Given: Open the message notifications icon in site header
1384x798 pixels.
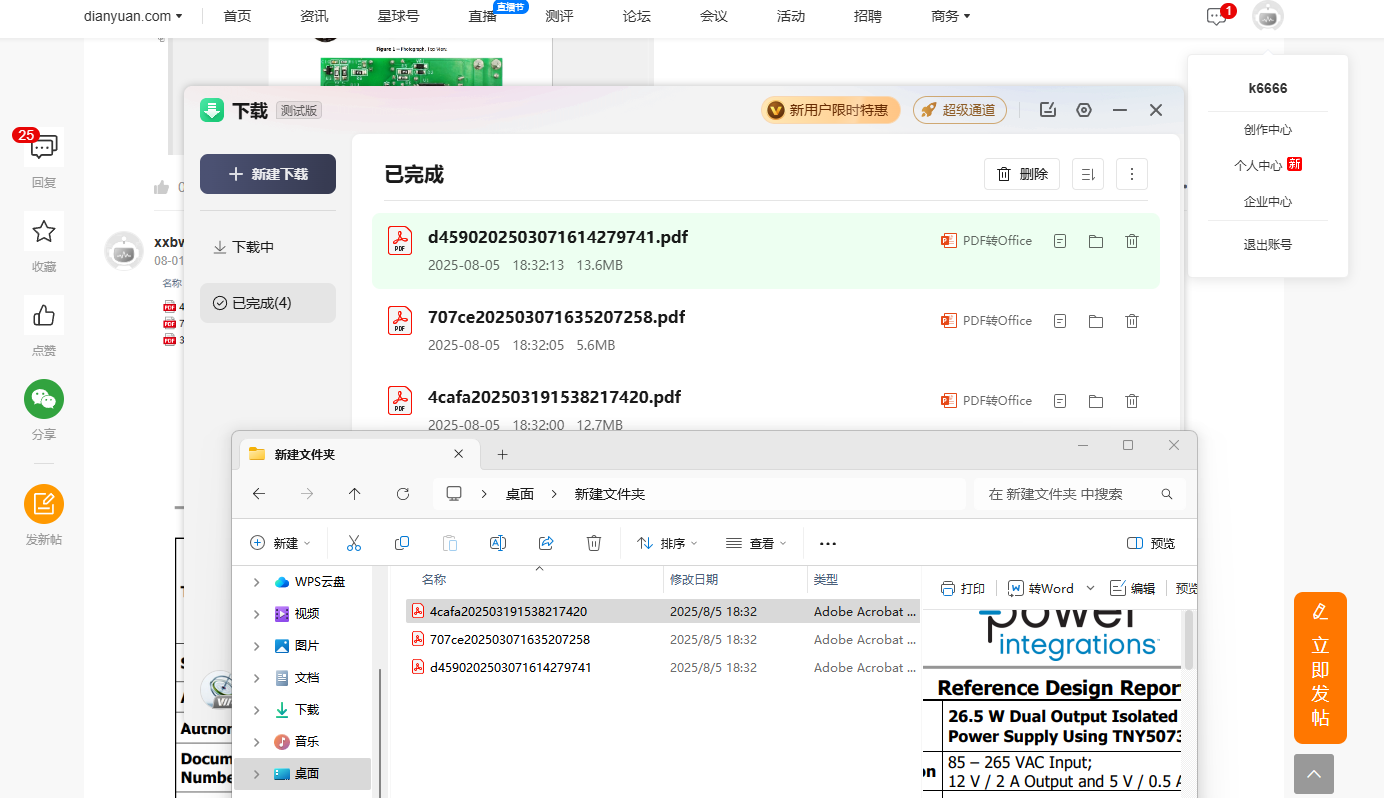Looking at the screenshot, I should click(x=1216, y=16).
